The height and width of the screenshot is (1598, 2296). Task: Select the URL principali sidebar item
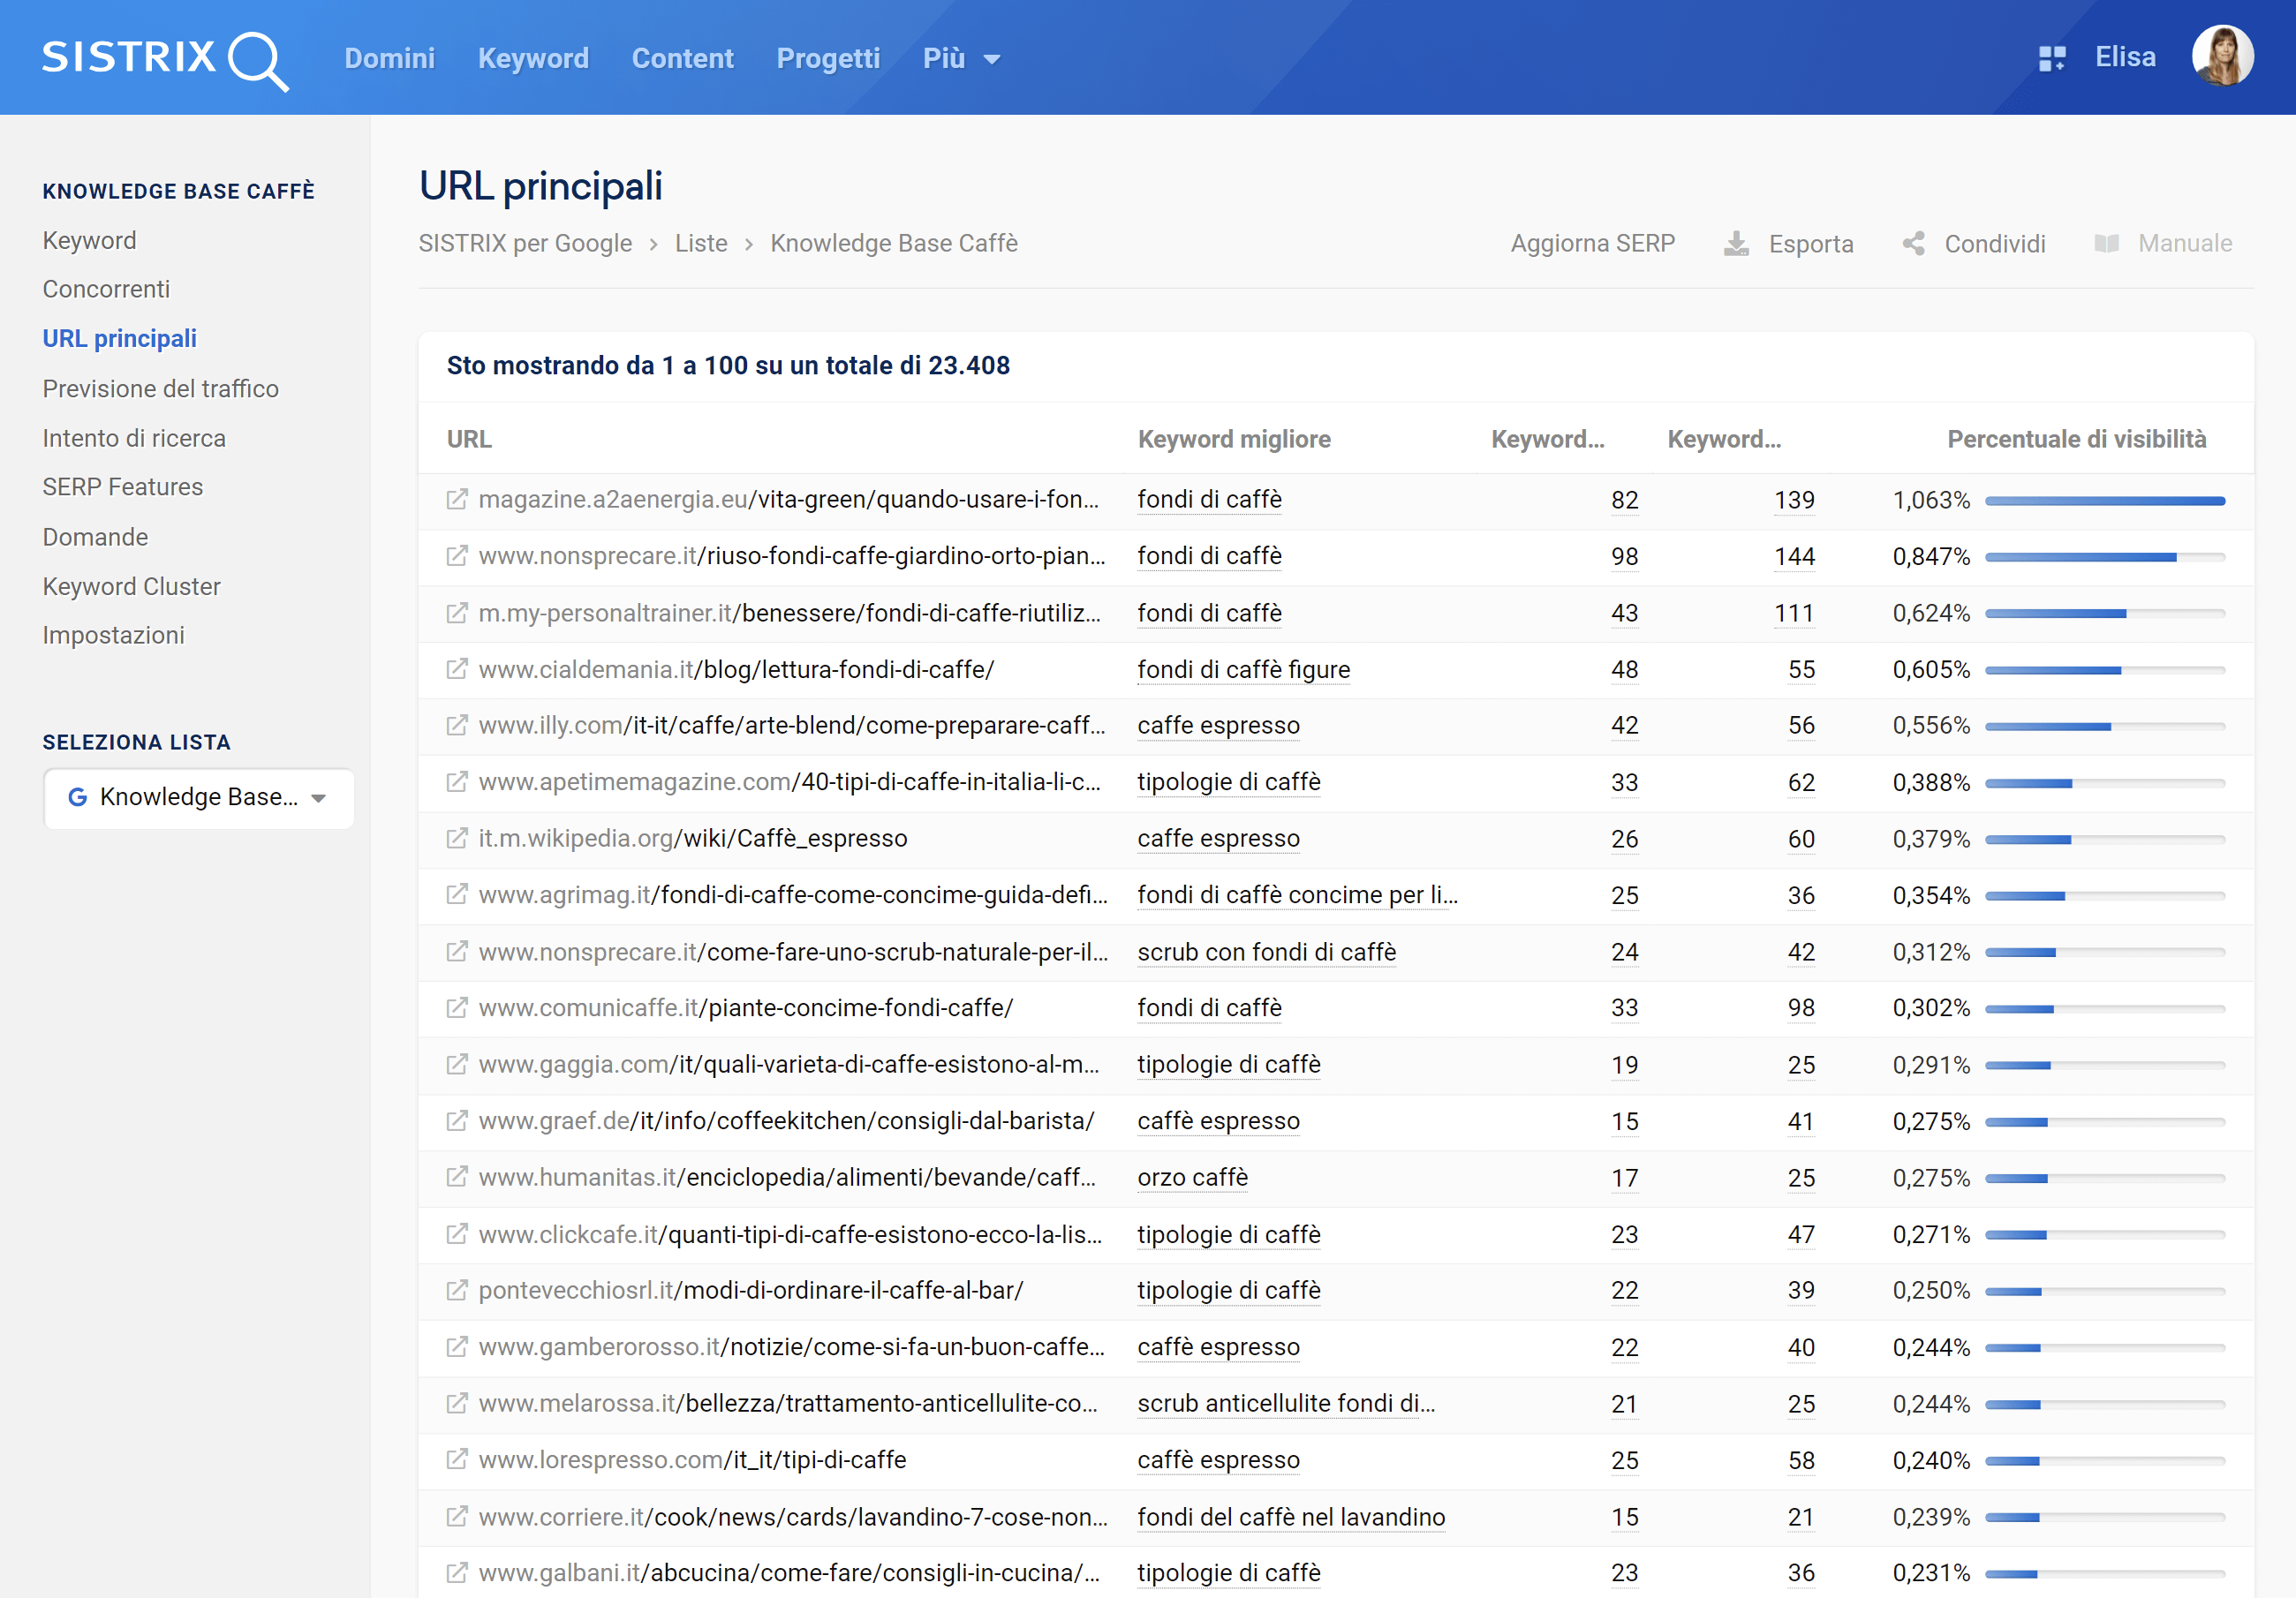pyautogui.click(x=120, y=338)
